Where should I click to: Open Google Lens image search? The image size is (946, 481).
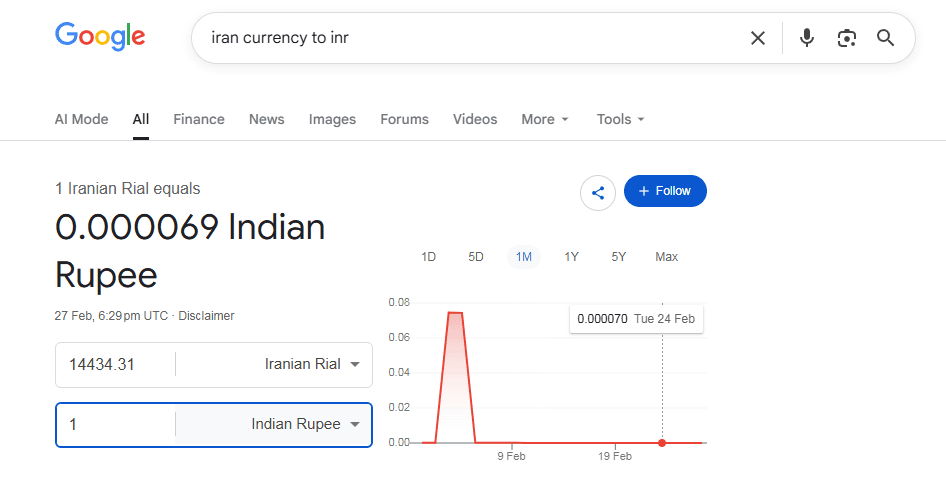click(847, 38)
